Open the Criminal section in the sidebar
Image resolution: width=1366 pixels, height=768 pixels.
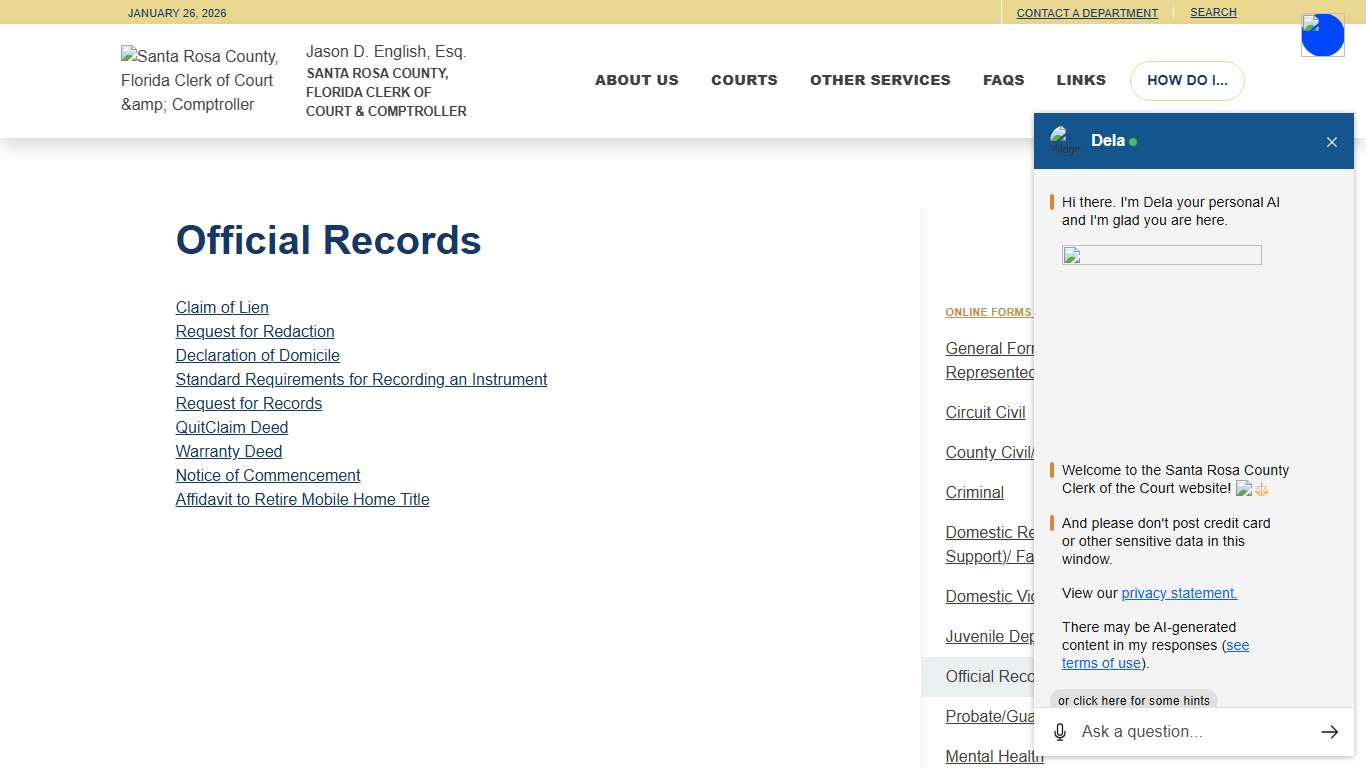pyautogui.click(x=974, y=492)
